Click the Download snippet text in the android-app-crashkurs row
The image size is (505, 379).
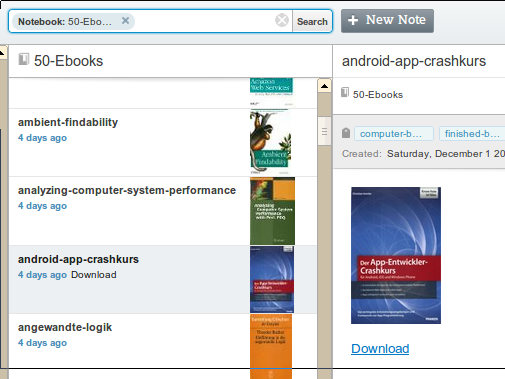pos(94,275)
